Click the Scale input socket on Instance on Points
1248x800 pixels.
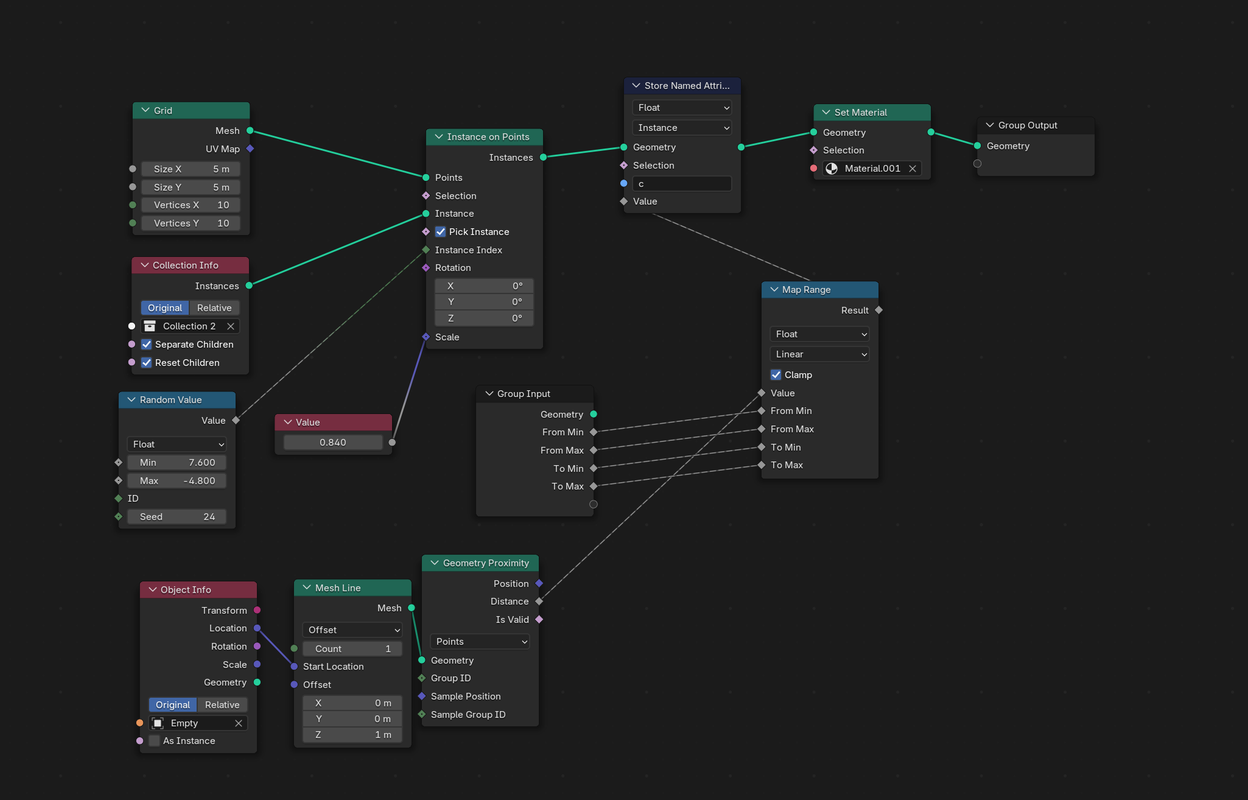coord(426,337)
